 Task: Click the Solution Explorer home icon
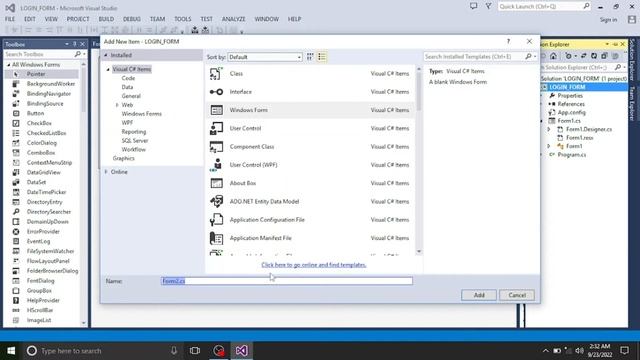pyautogui.click(x=553, y=56)
